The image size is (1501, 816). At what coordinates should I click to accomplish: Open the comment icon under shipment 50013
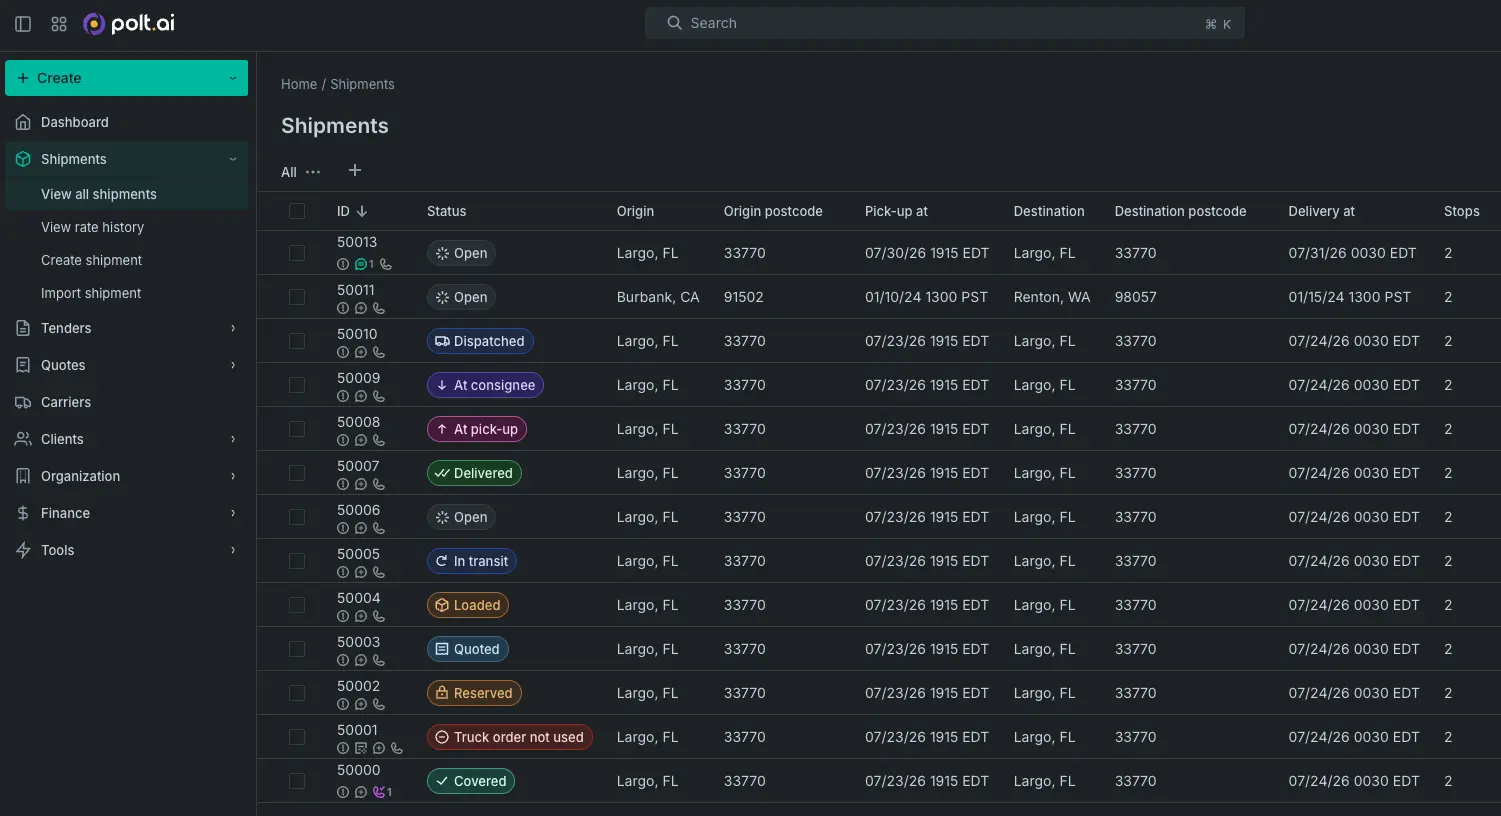tap(361, 265)
